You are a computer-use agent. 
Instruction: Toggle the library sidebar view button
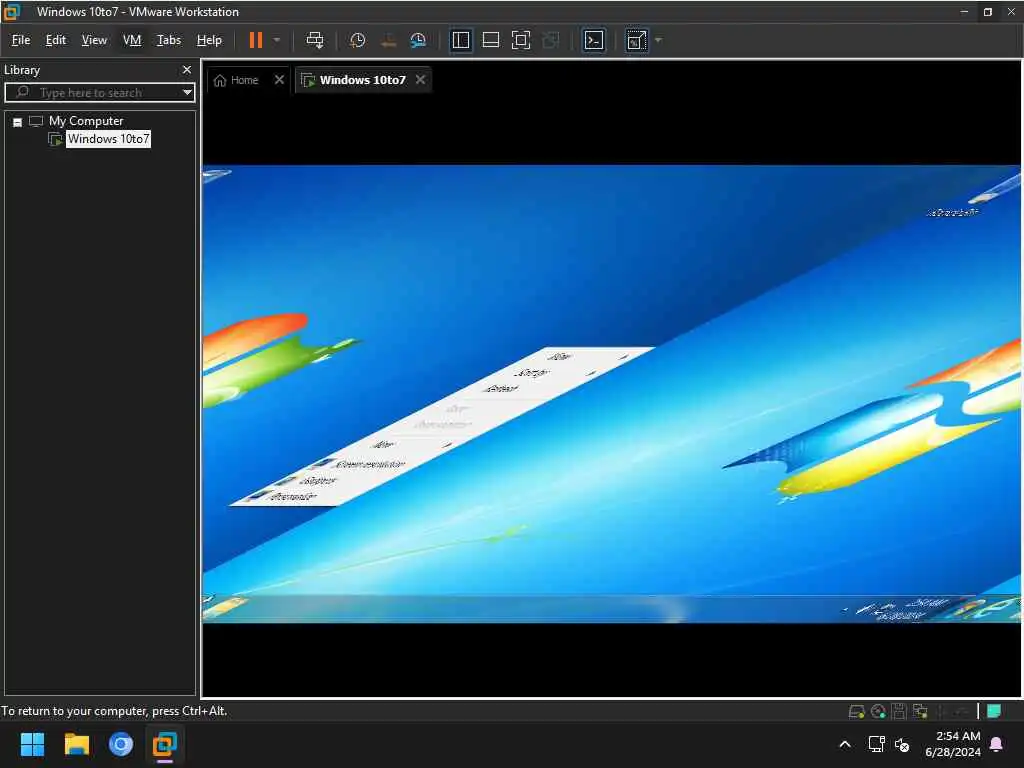coord(461,40)
